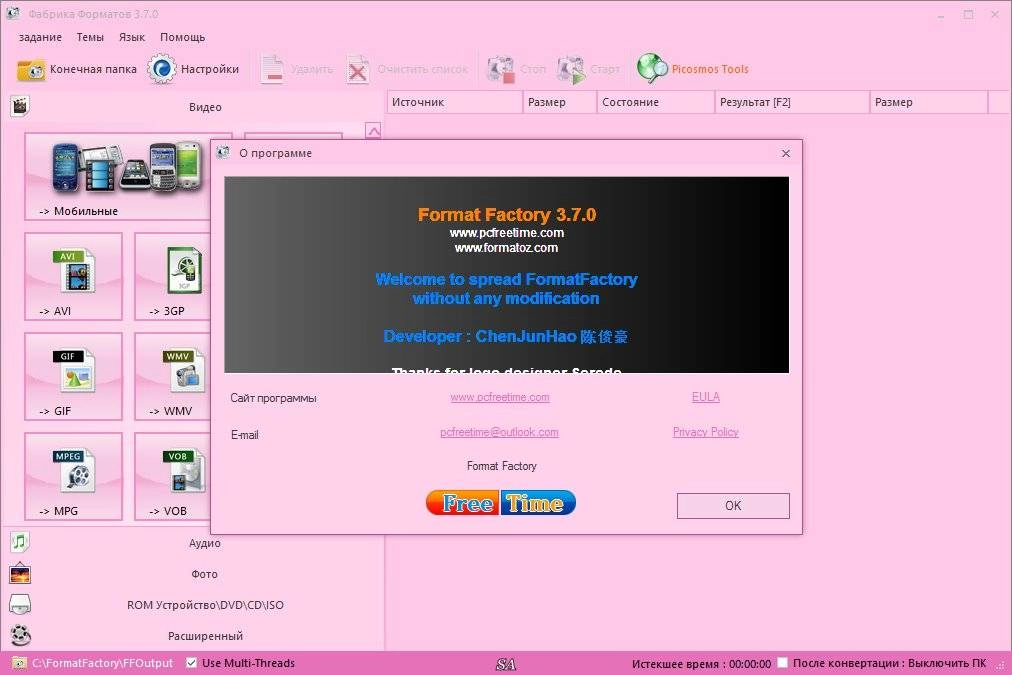Choose the GIF conversion tile
The image size is (1012, 675).
[x=74, y=376]
